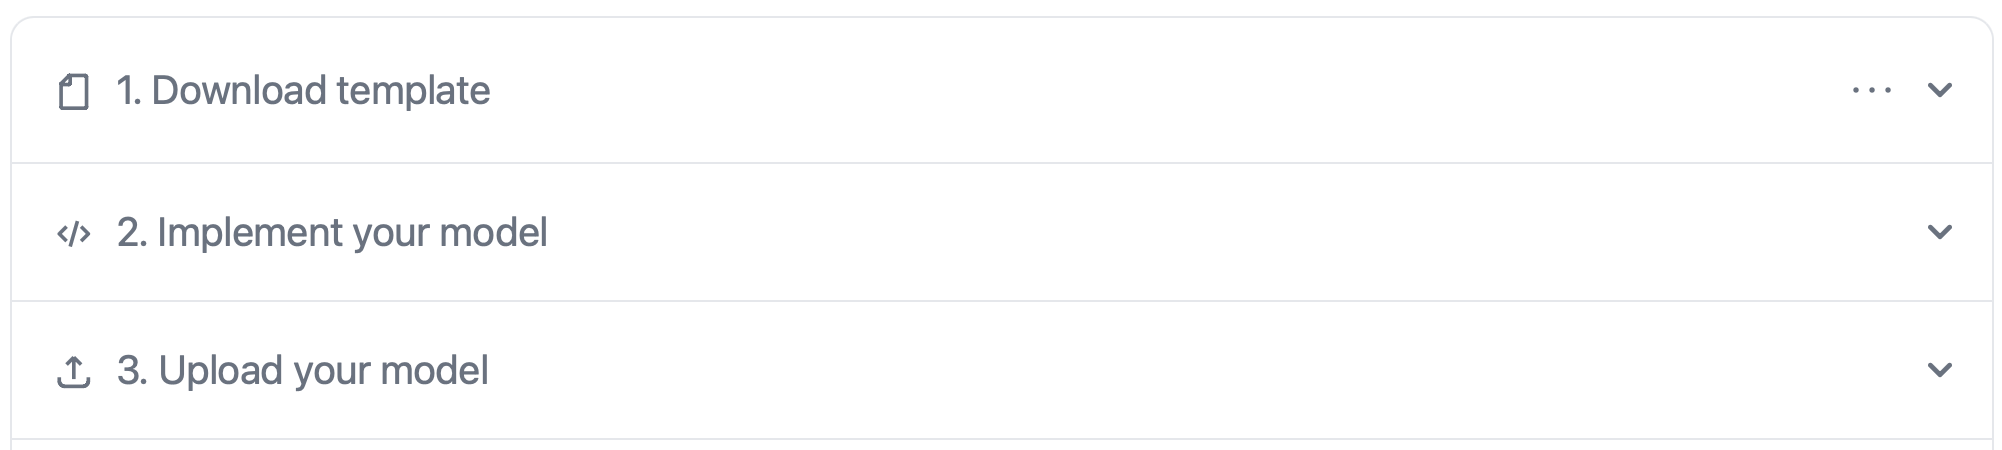
Task: Open the '3. Upload your model' step title
Action: pos(302,370)
